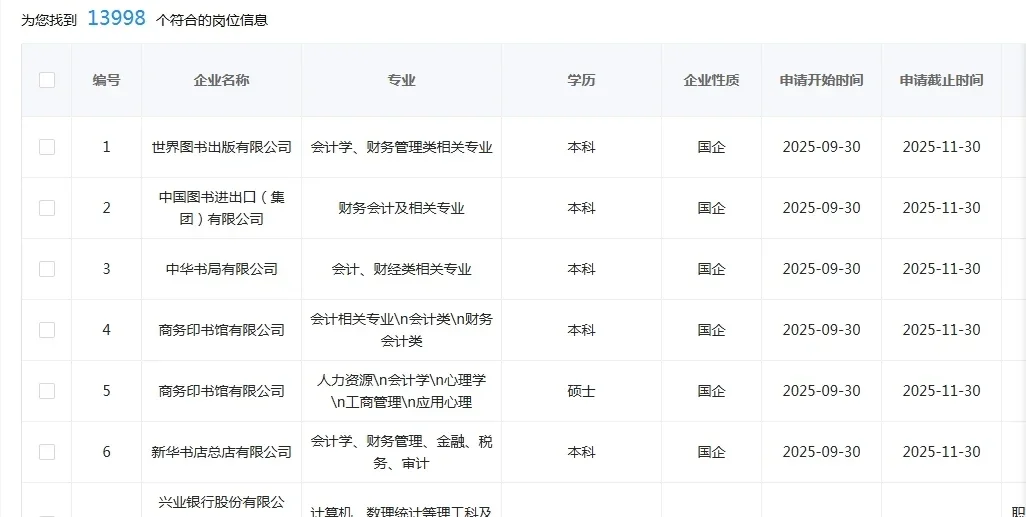This screenshot has height=517, width=1026.
Task: Click 本科 in the 世界图书出版 row
Action: (x=581, y=147)
